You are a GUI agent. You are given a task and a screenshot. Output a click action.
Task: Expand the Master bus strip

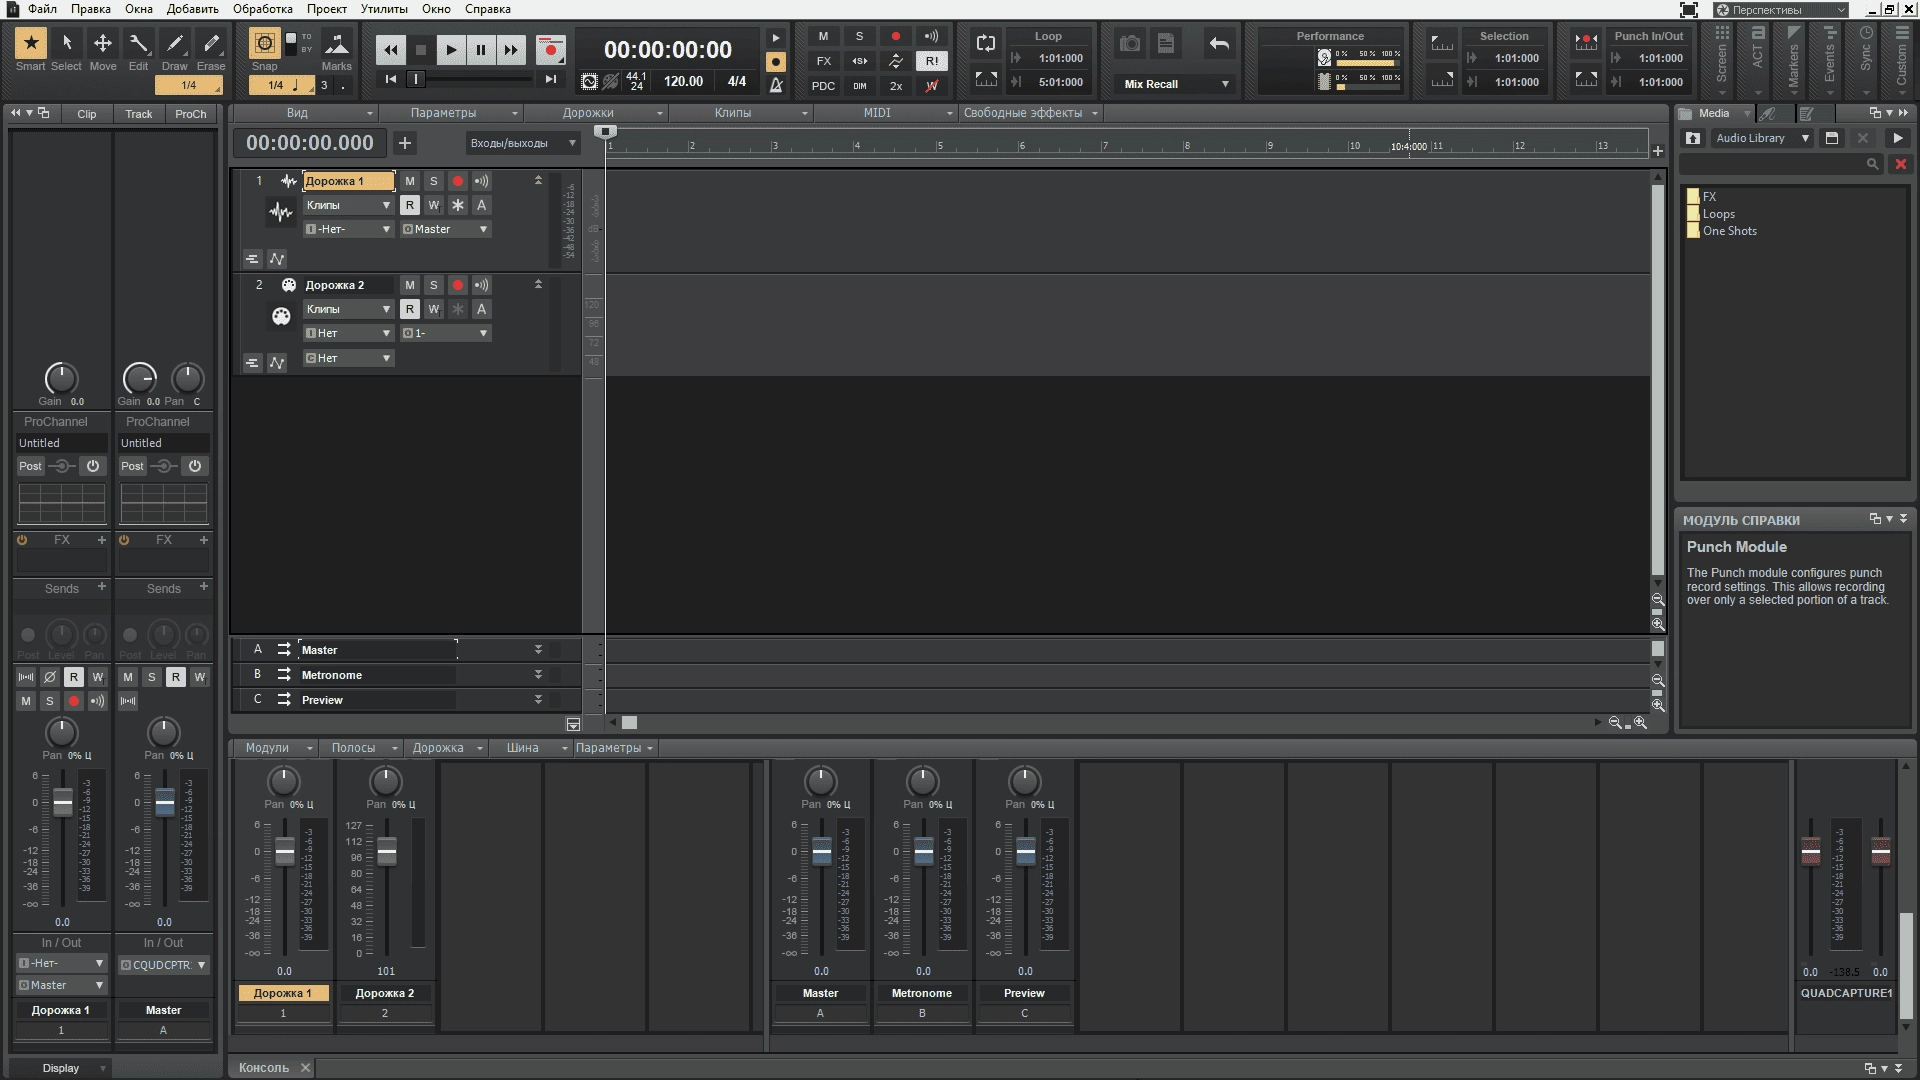(x=538, y=650)
